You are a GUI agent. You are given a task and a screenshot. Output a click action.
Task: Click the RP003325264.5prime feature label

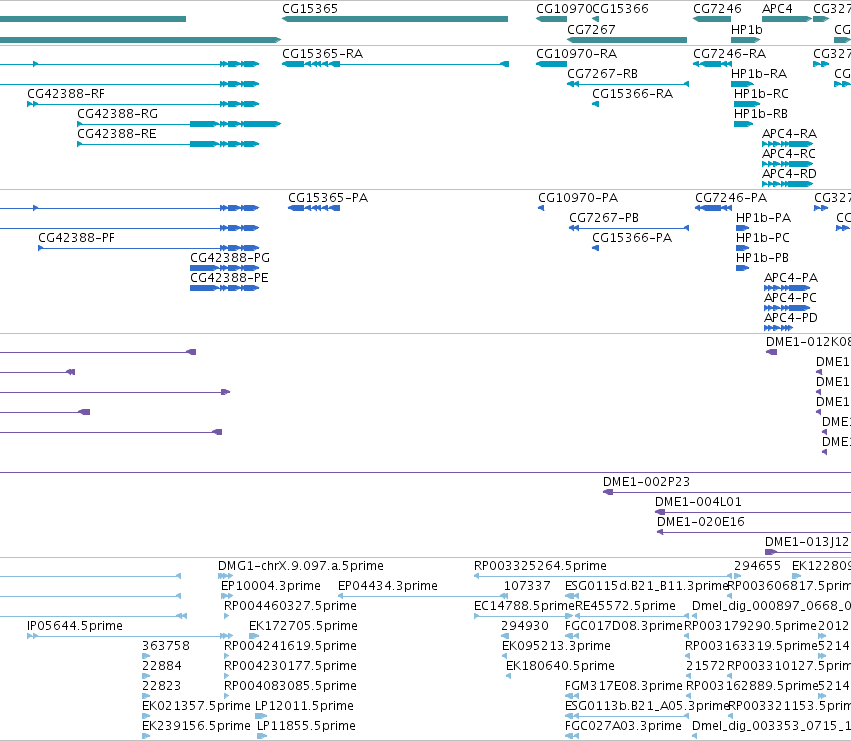(540, 566)
